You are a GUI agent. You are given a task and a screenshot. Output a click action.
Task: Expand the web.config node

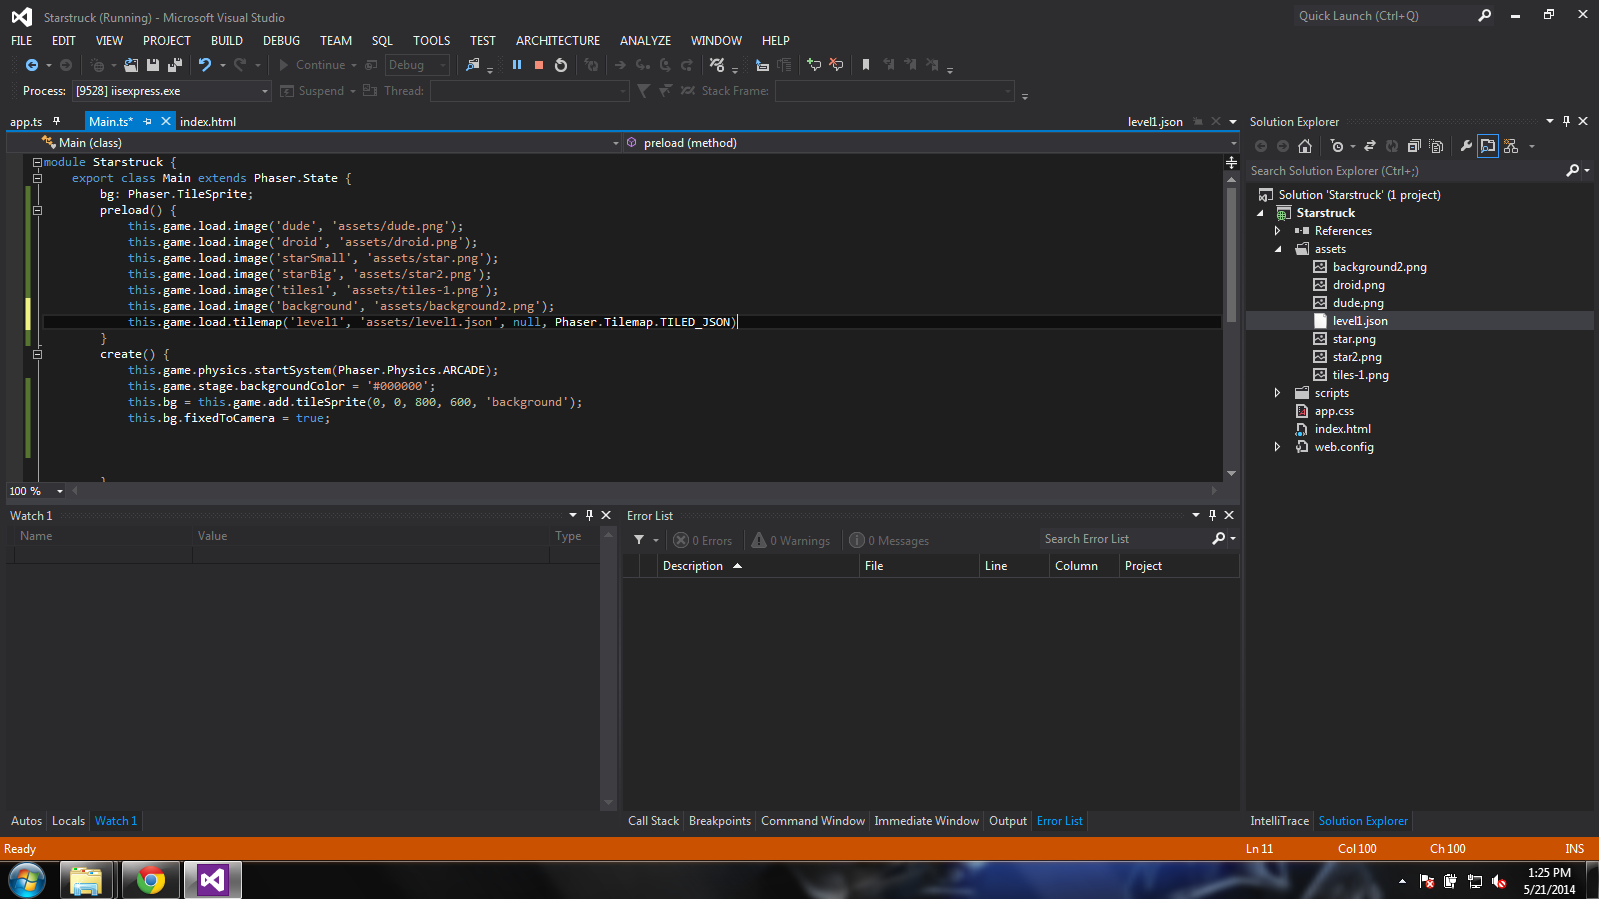(1277, 447)
